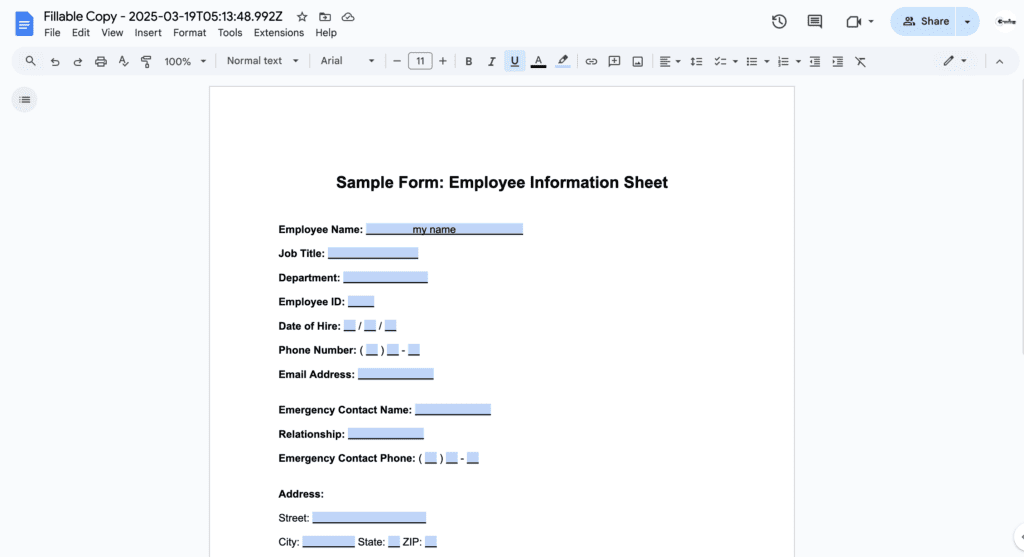
Task: Edit the font size field showing 11
Action: click(420, 61)
